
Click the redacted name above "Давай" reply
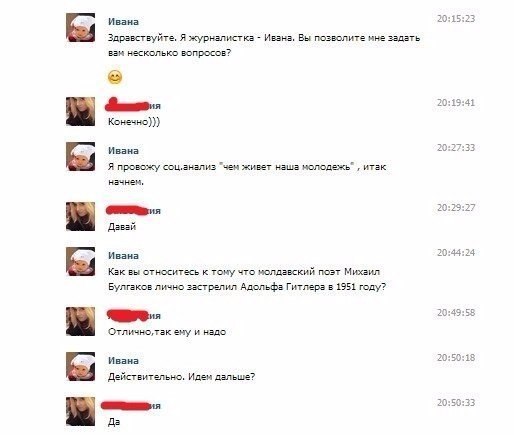pos(133,211)
